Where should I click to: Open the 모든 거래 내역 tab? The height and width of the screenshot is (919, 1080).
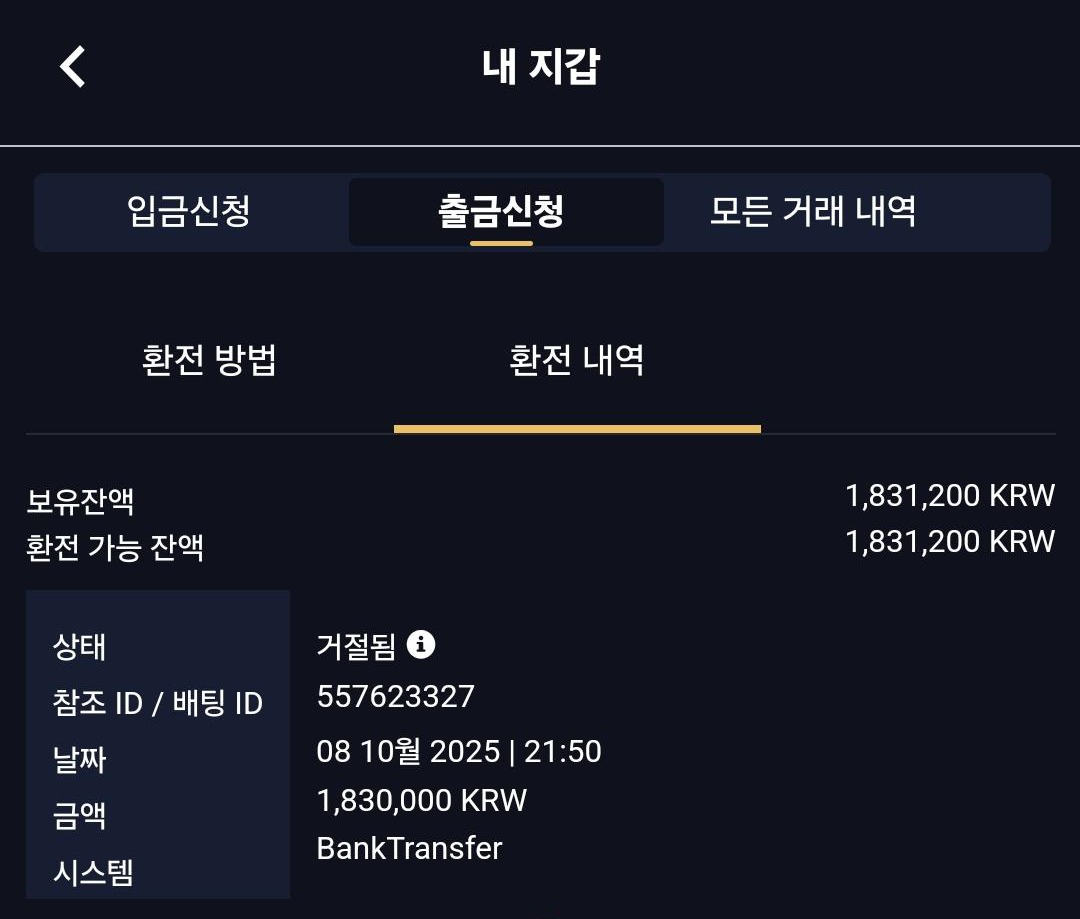[812, 211]
